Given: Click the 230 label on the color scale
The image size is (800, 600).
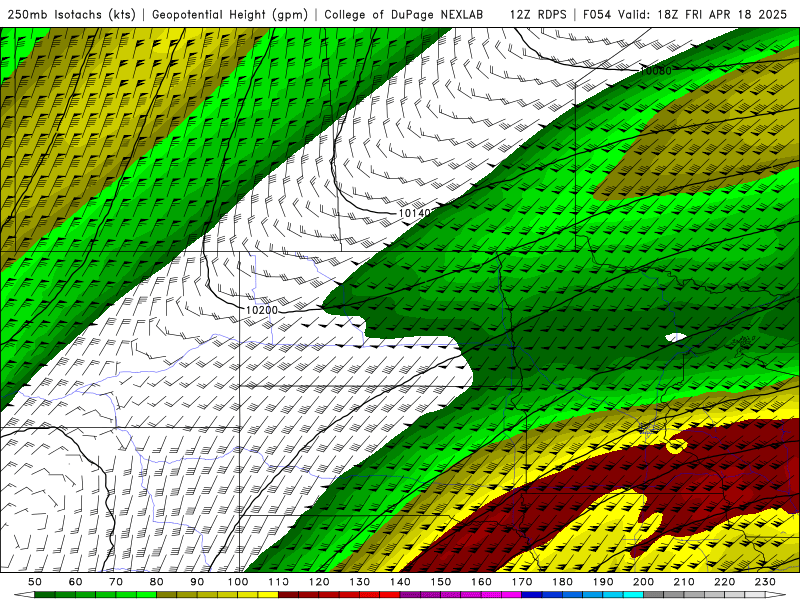Looking at the screenshot, I should 765,582.
